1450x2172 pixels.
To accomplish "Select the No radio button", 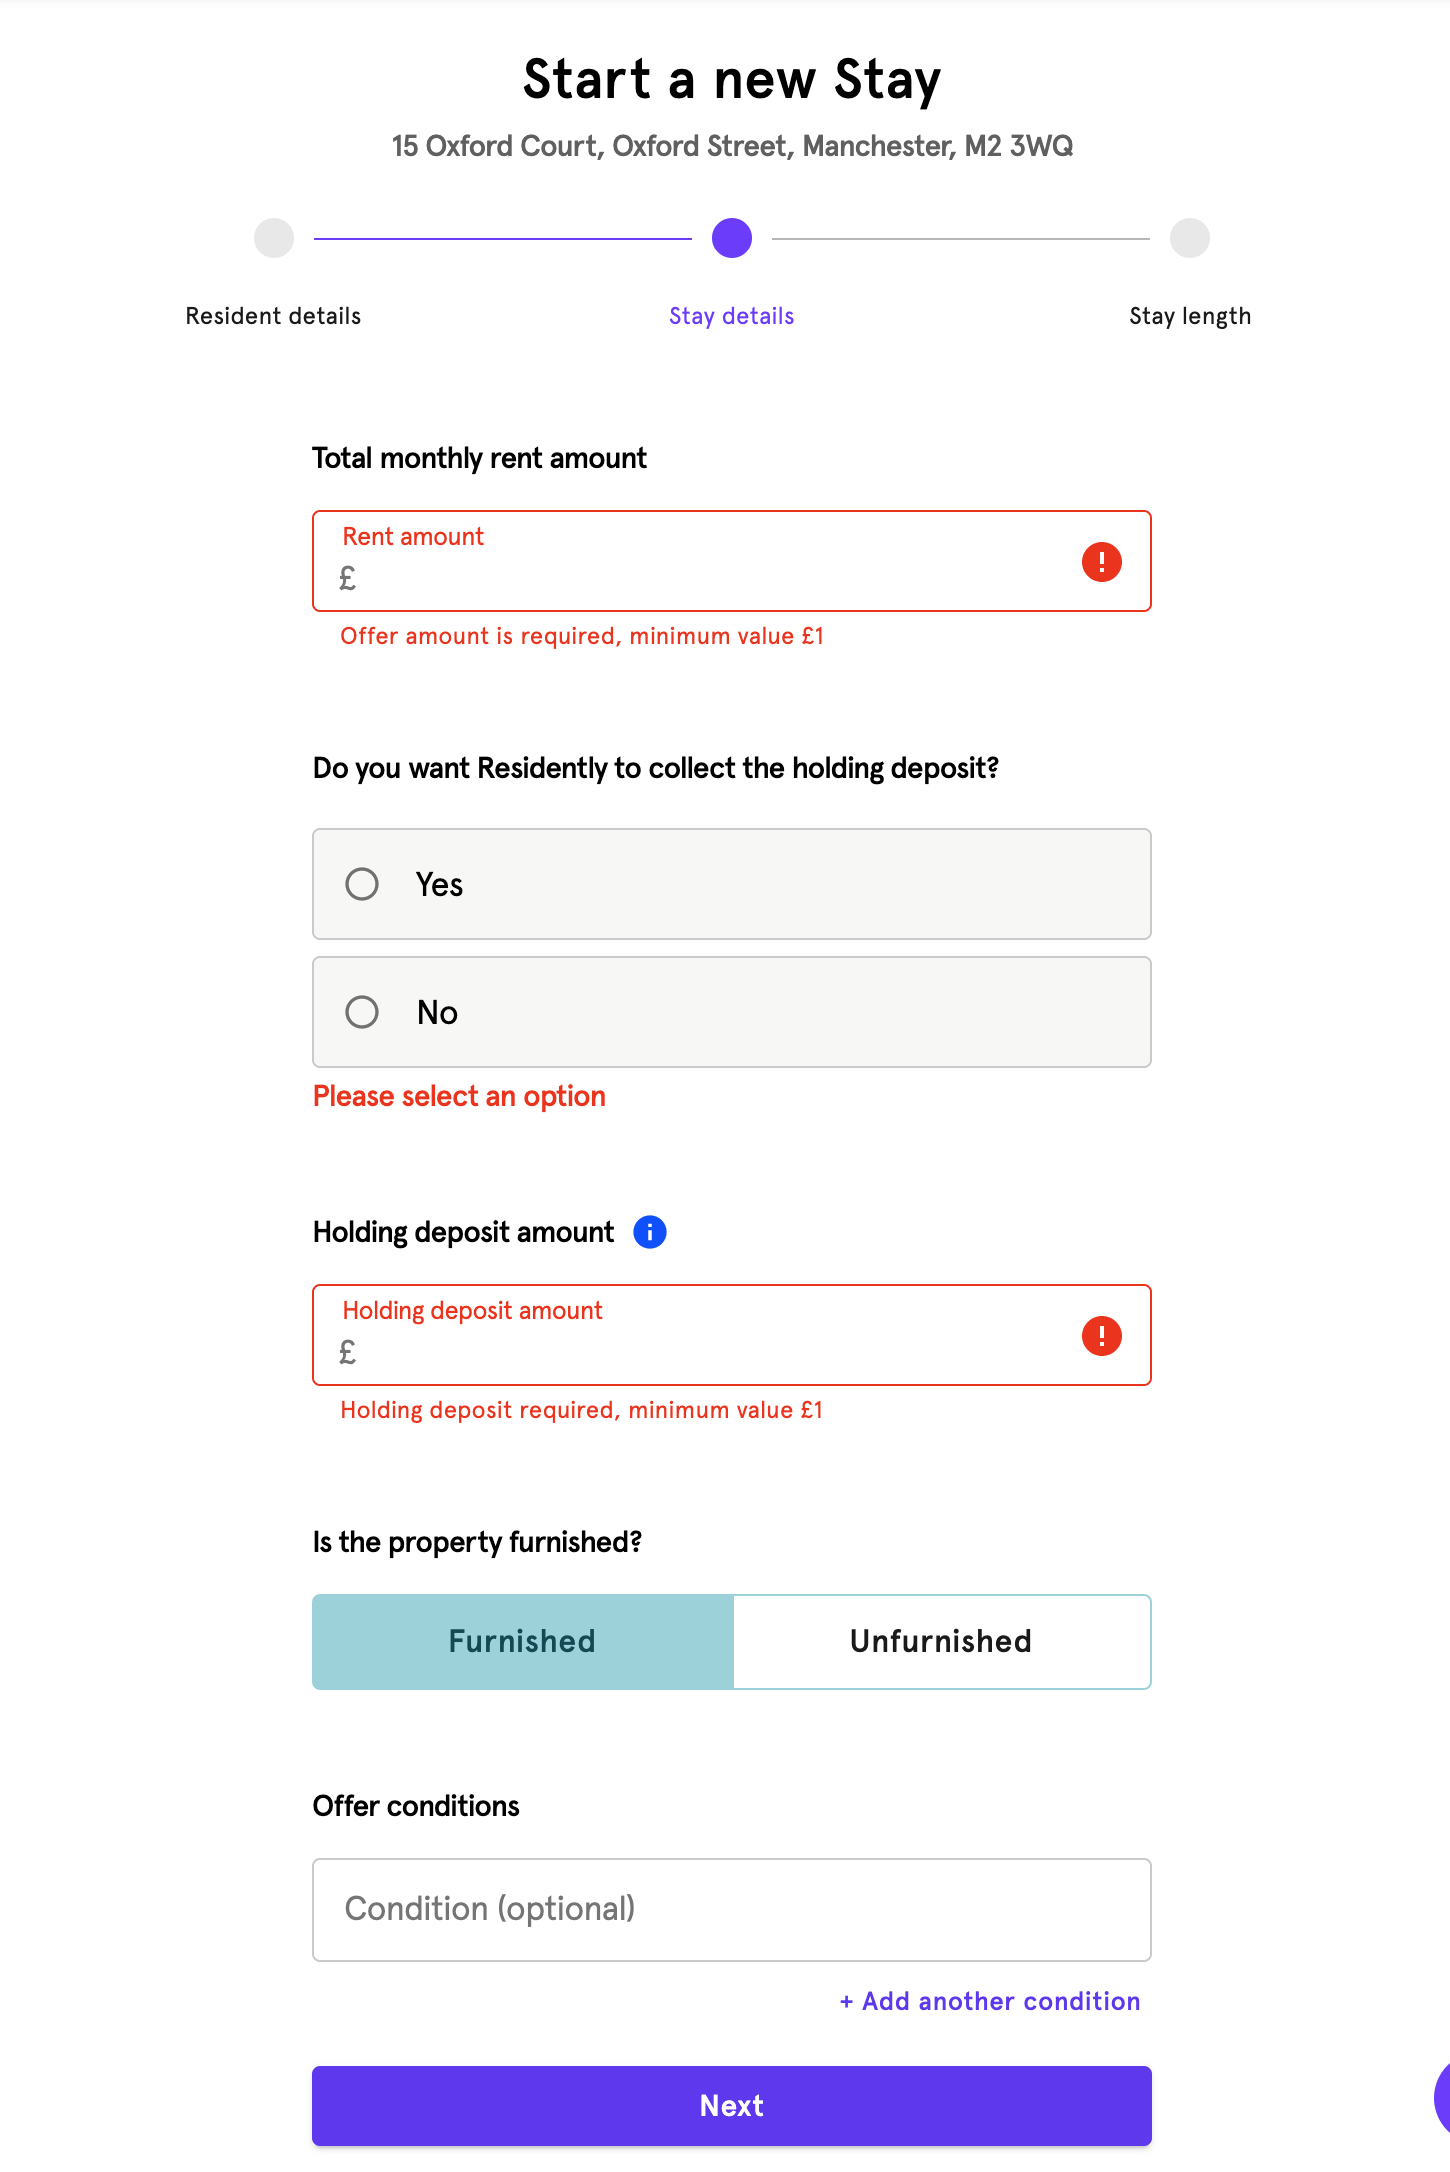I will (362, 1012).
